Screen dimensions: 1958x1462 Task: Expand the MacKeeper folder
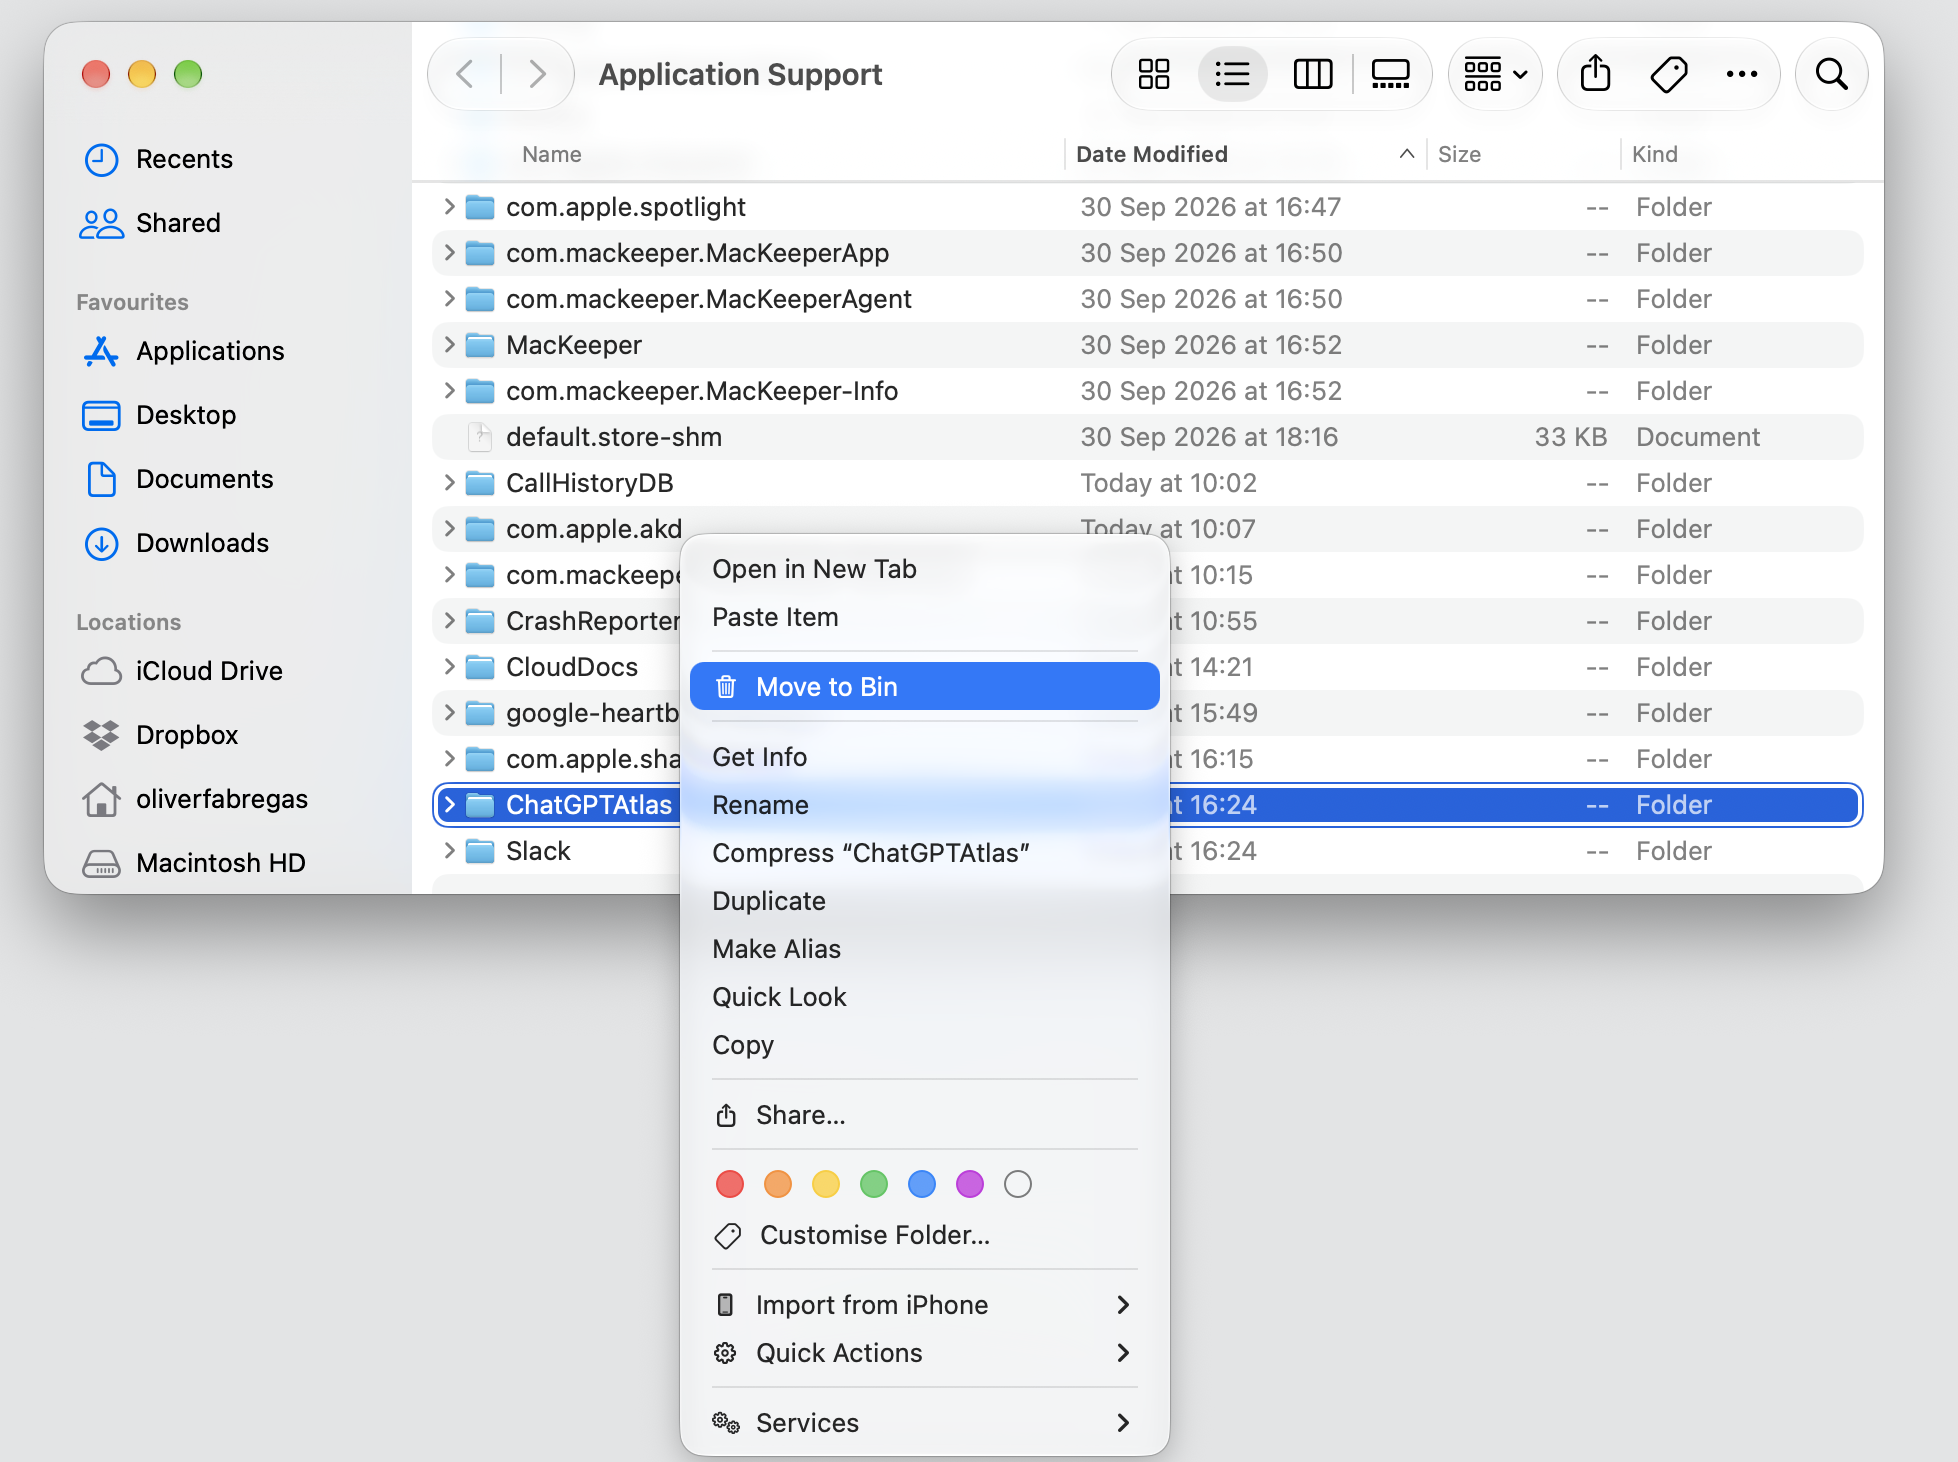pos(449,345)
